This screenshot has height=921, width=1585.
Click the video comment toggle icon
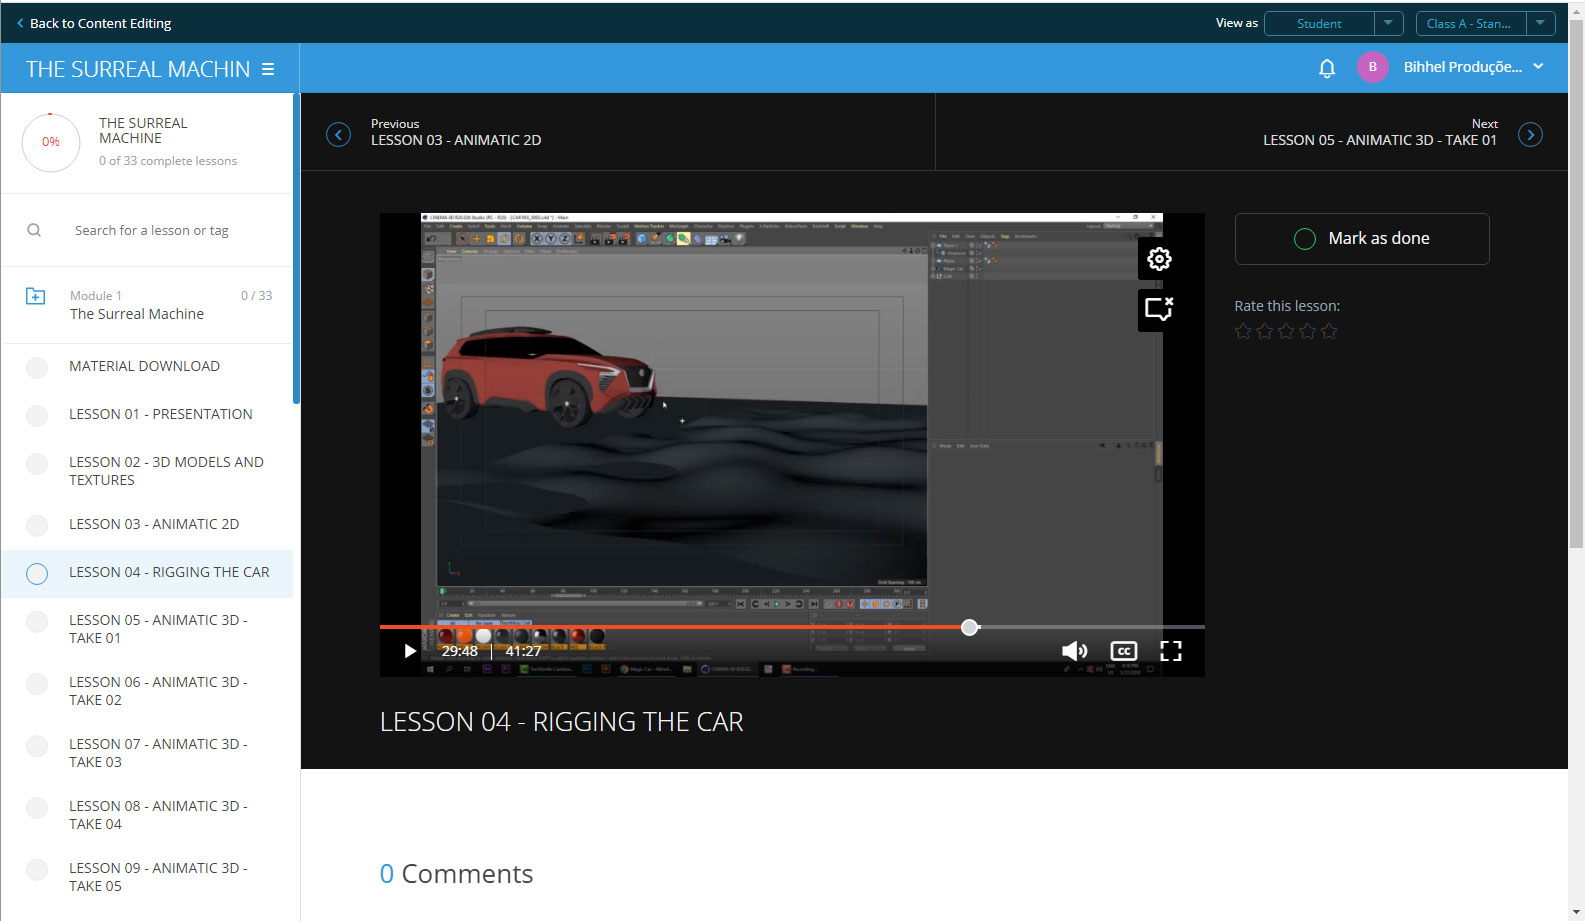coord(1159,309)
